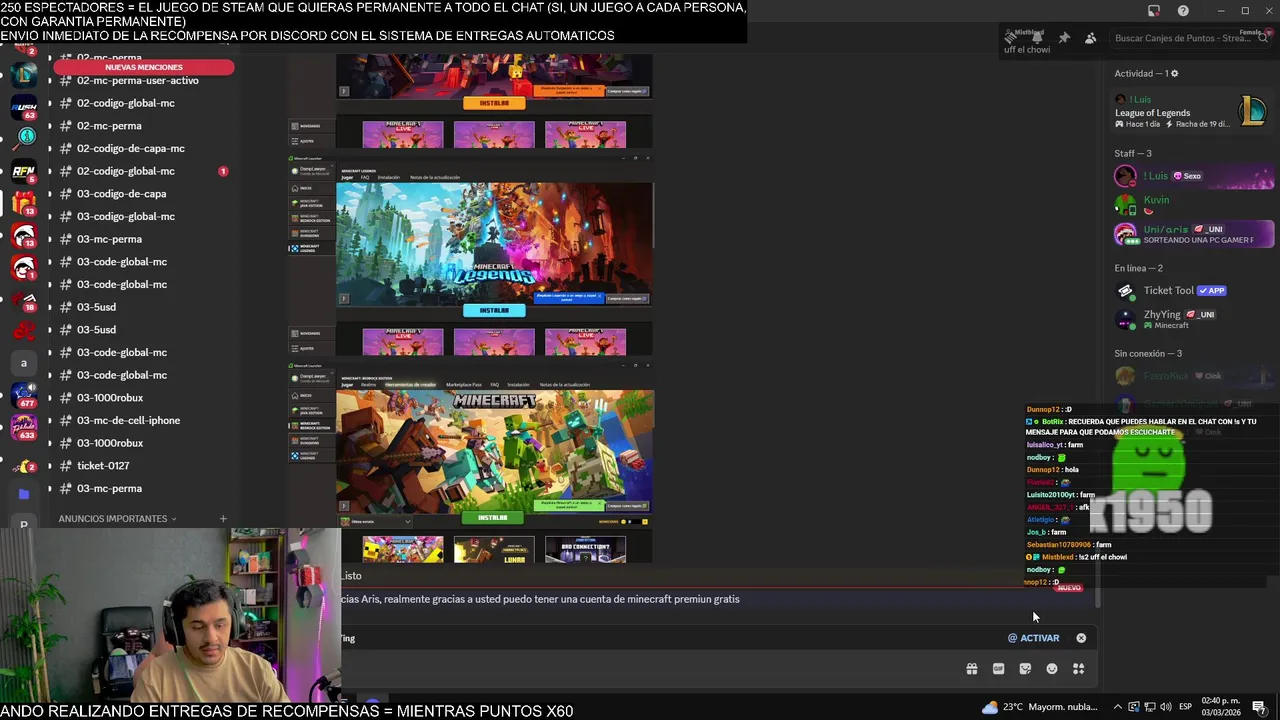Open the emoji picker
Image resolution: width=1280 pixels, height=720 pixels.
(x=1052, y=669)
